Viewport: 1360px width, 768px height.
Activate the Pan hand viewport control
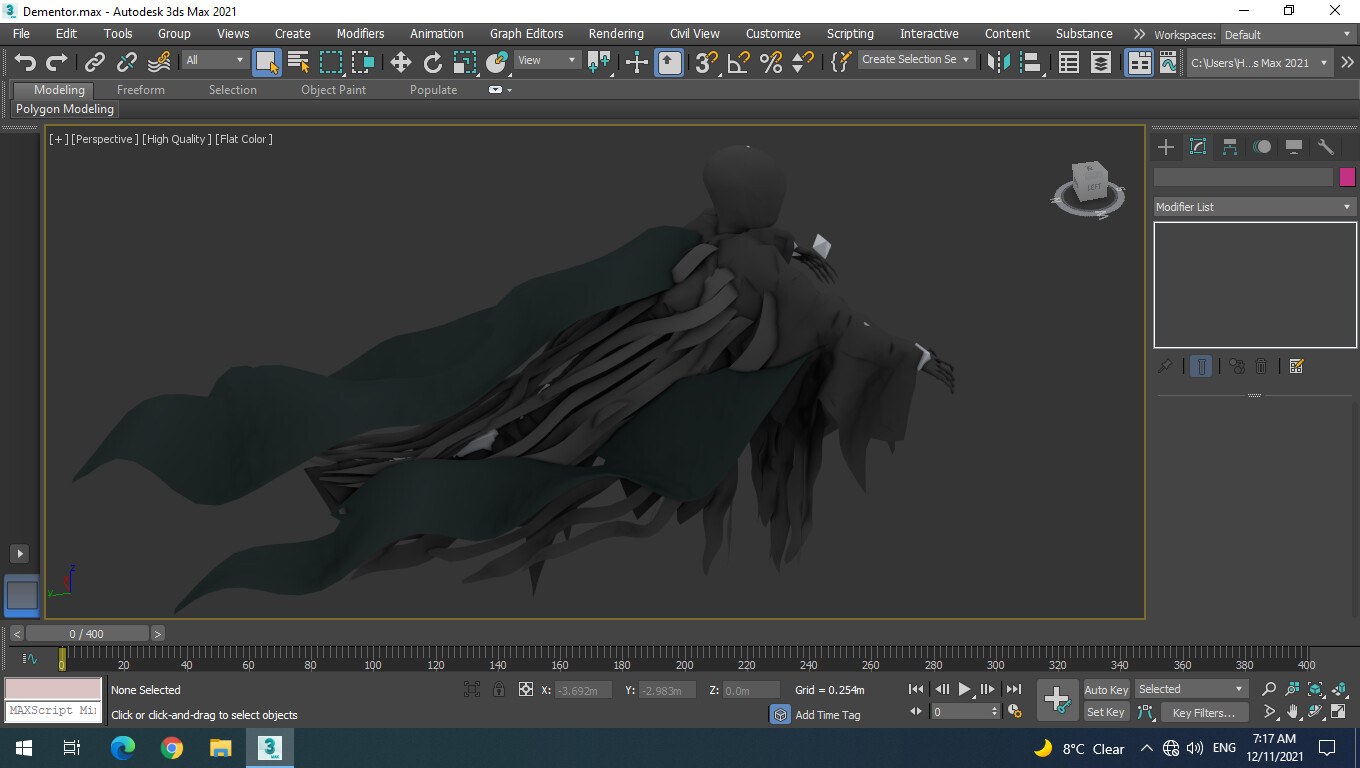1293,711
